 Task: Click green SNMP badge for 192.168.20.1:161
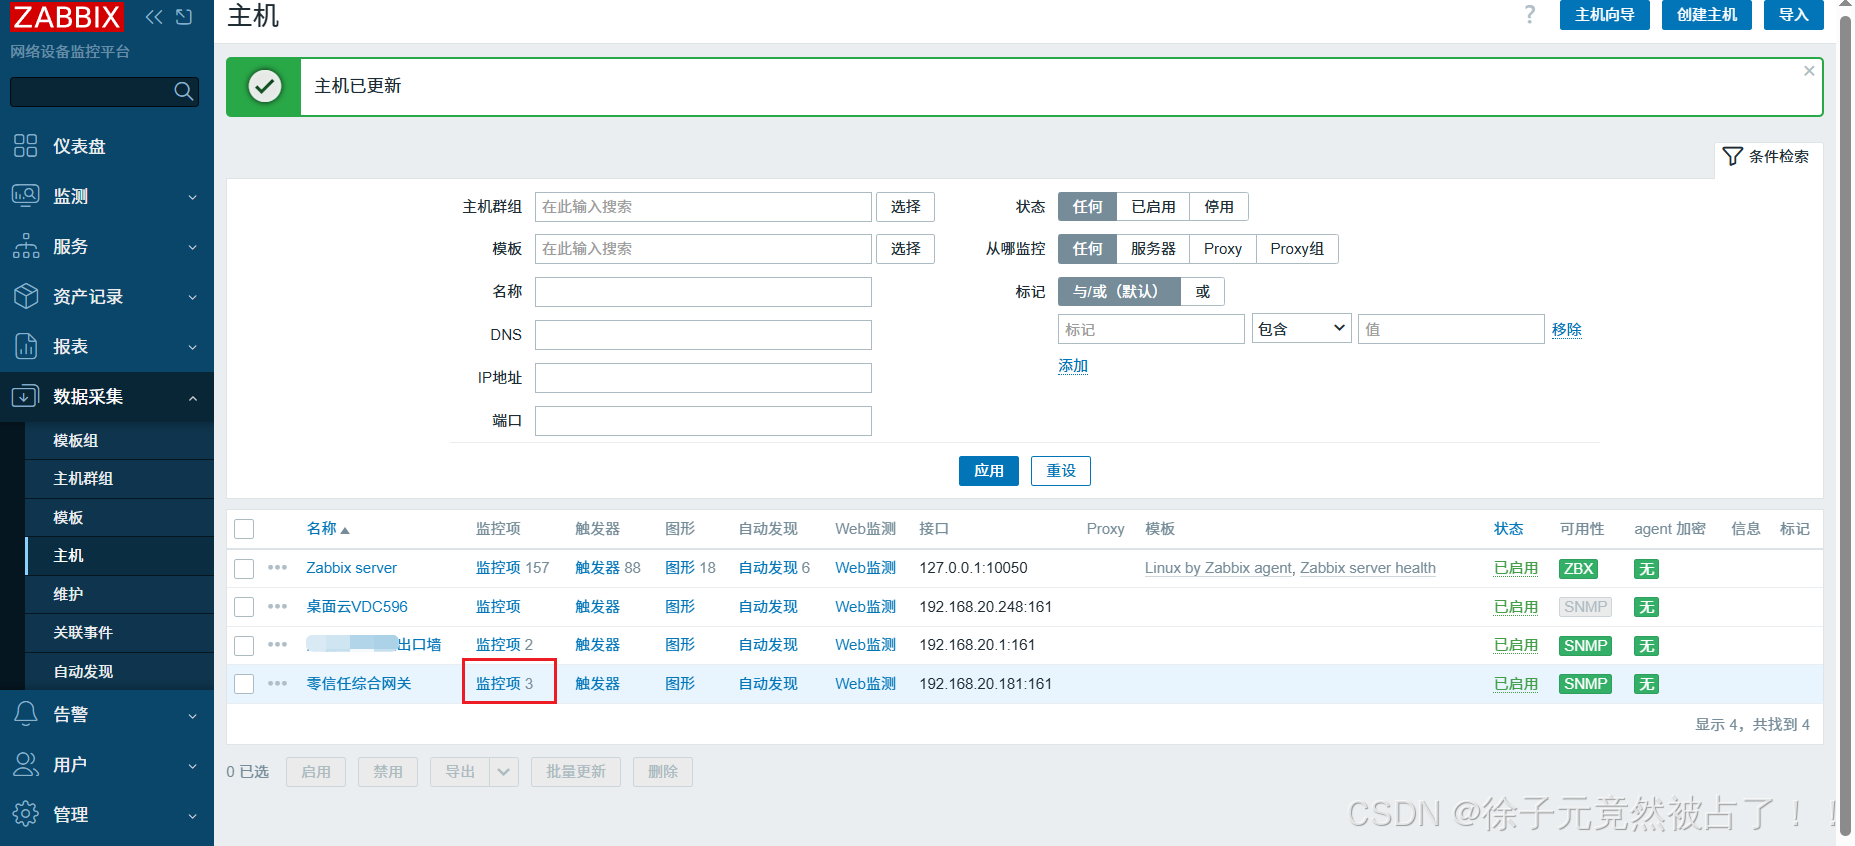1585,646
